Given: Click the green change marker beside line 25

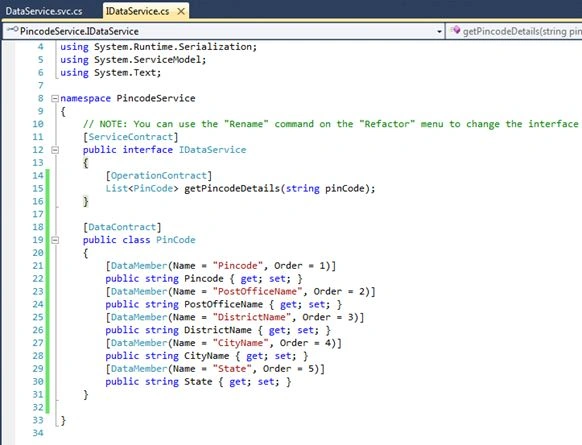Looking at the screenshot, I should click(48, 317).
